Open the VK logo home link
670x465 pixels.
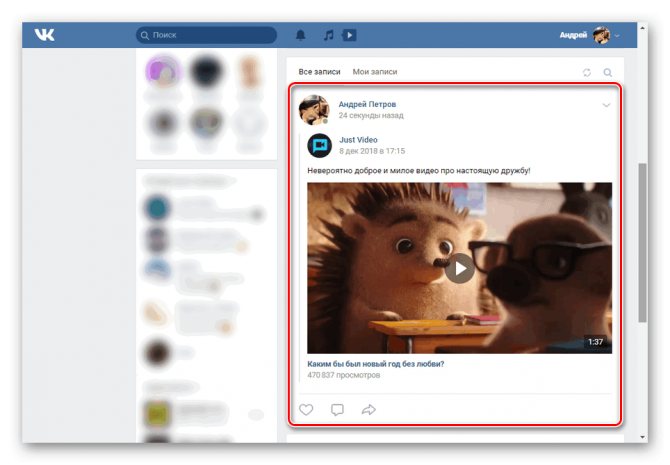coord(44,35)
